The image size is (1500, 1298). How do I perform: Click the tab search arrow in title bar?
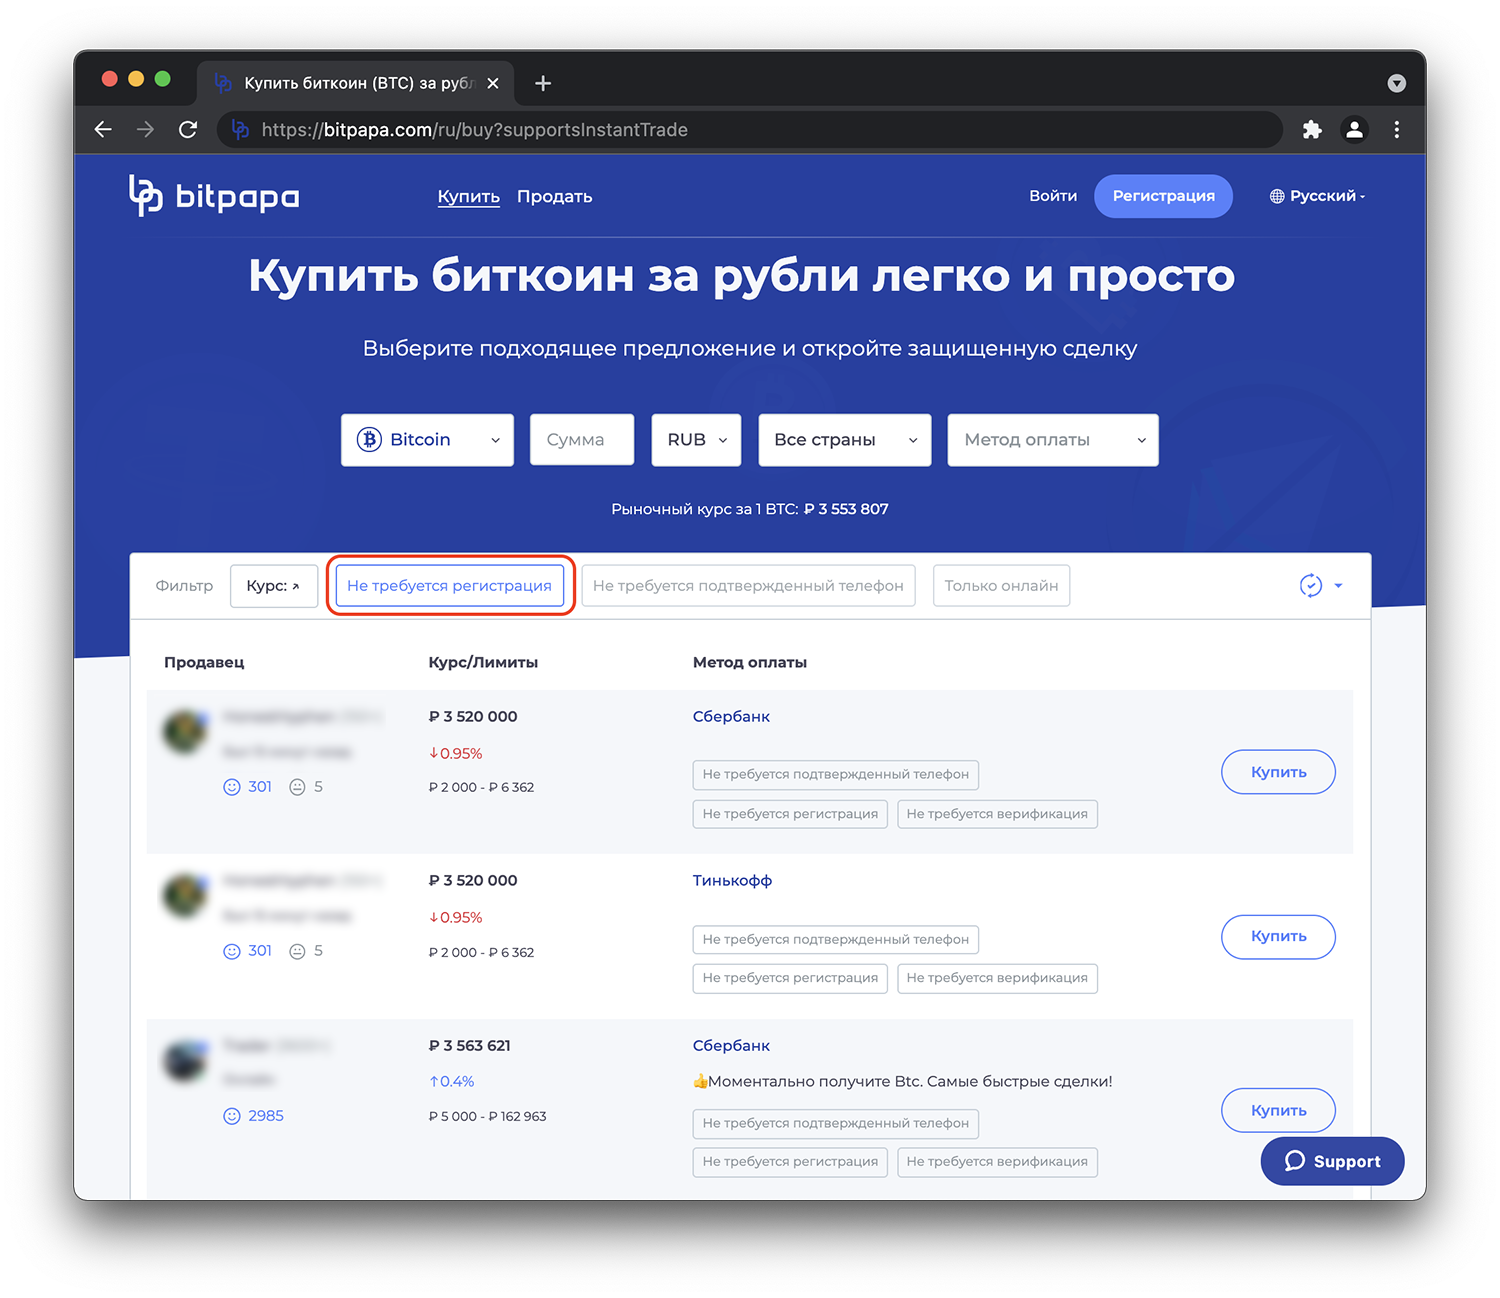(1397, 83)
